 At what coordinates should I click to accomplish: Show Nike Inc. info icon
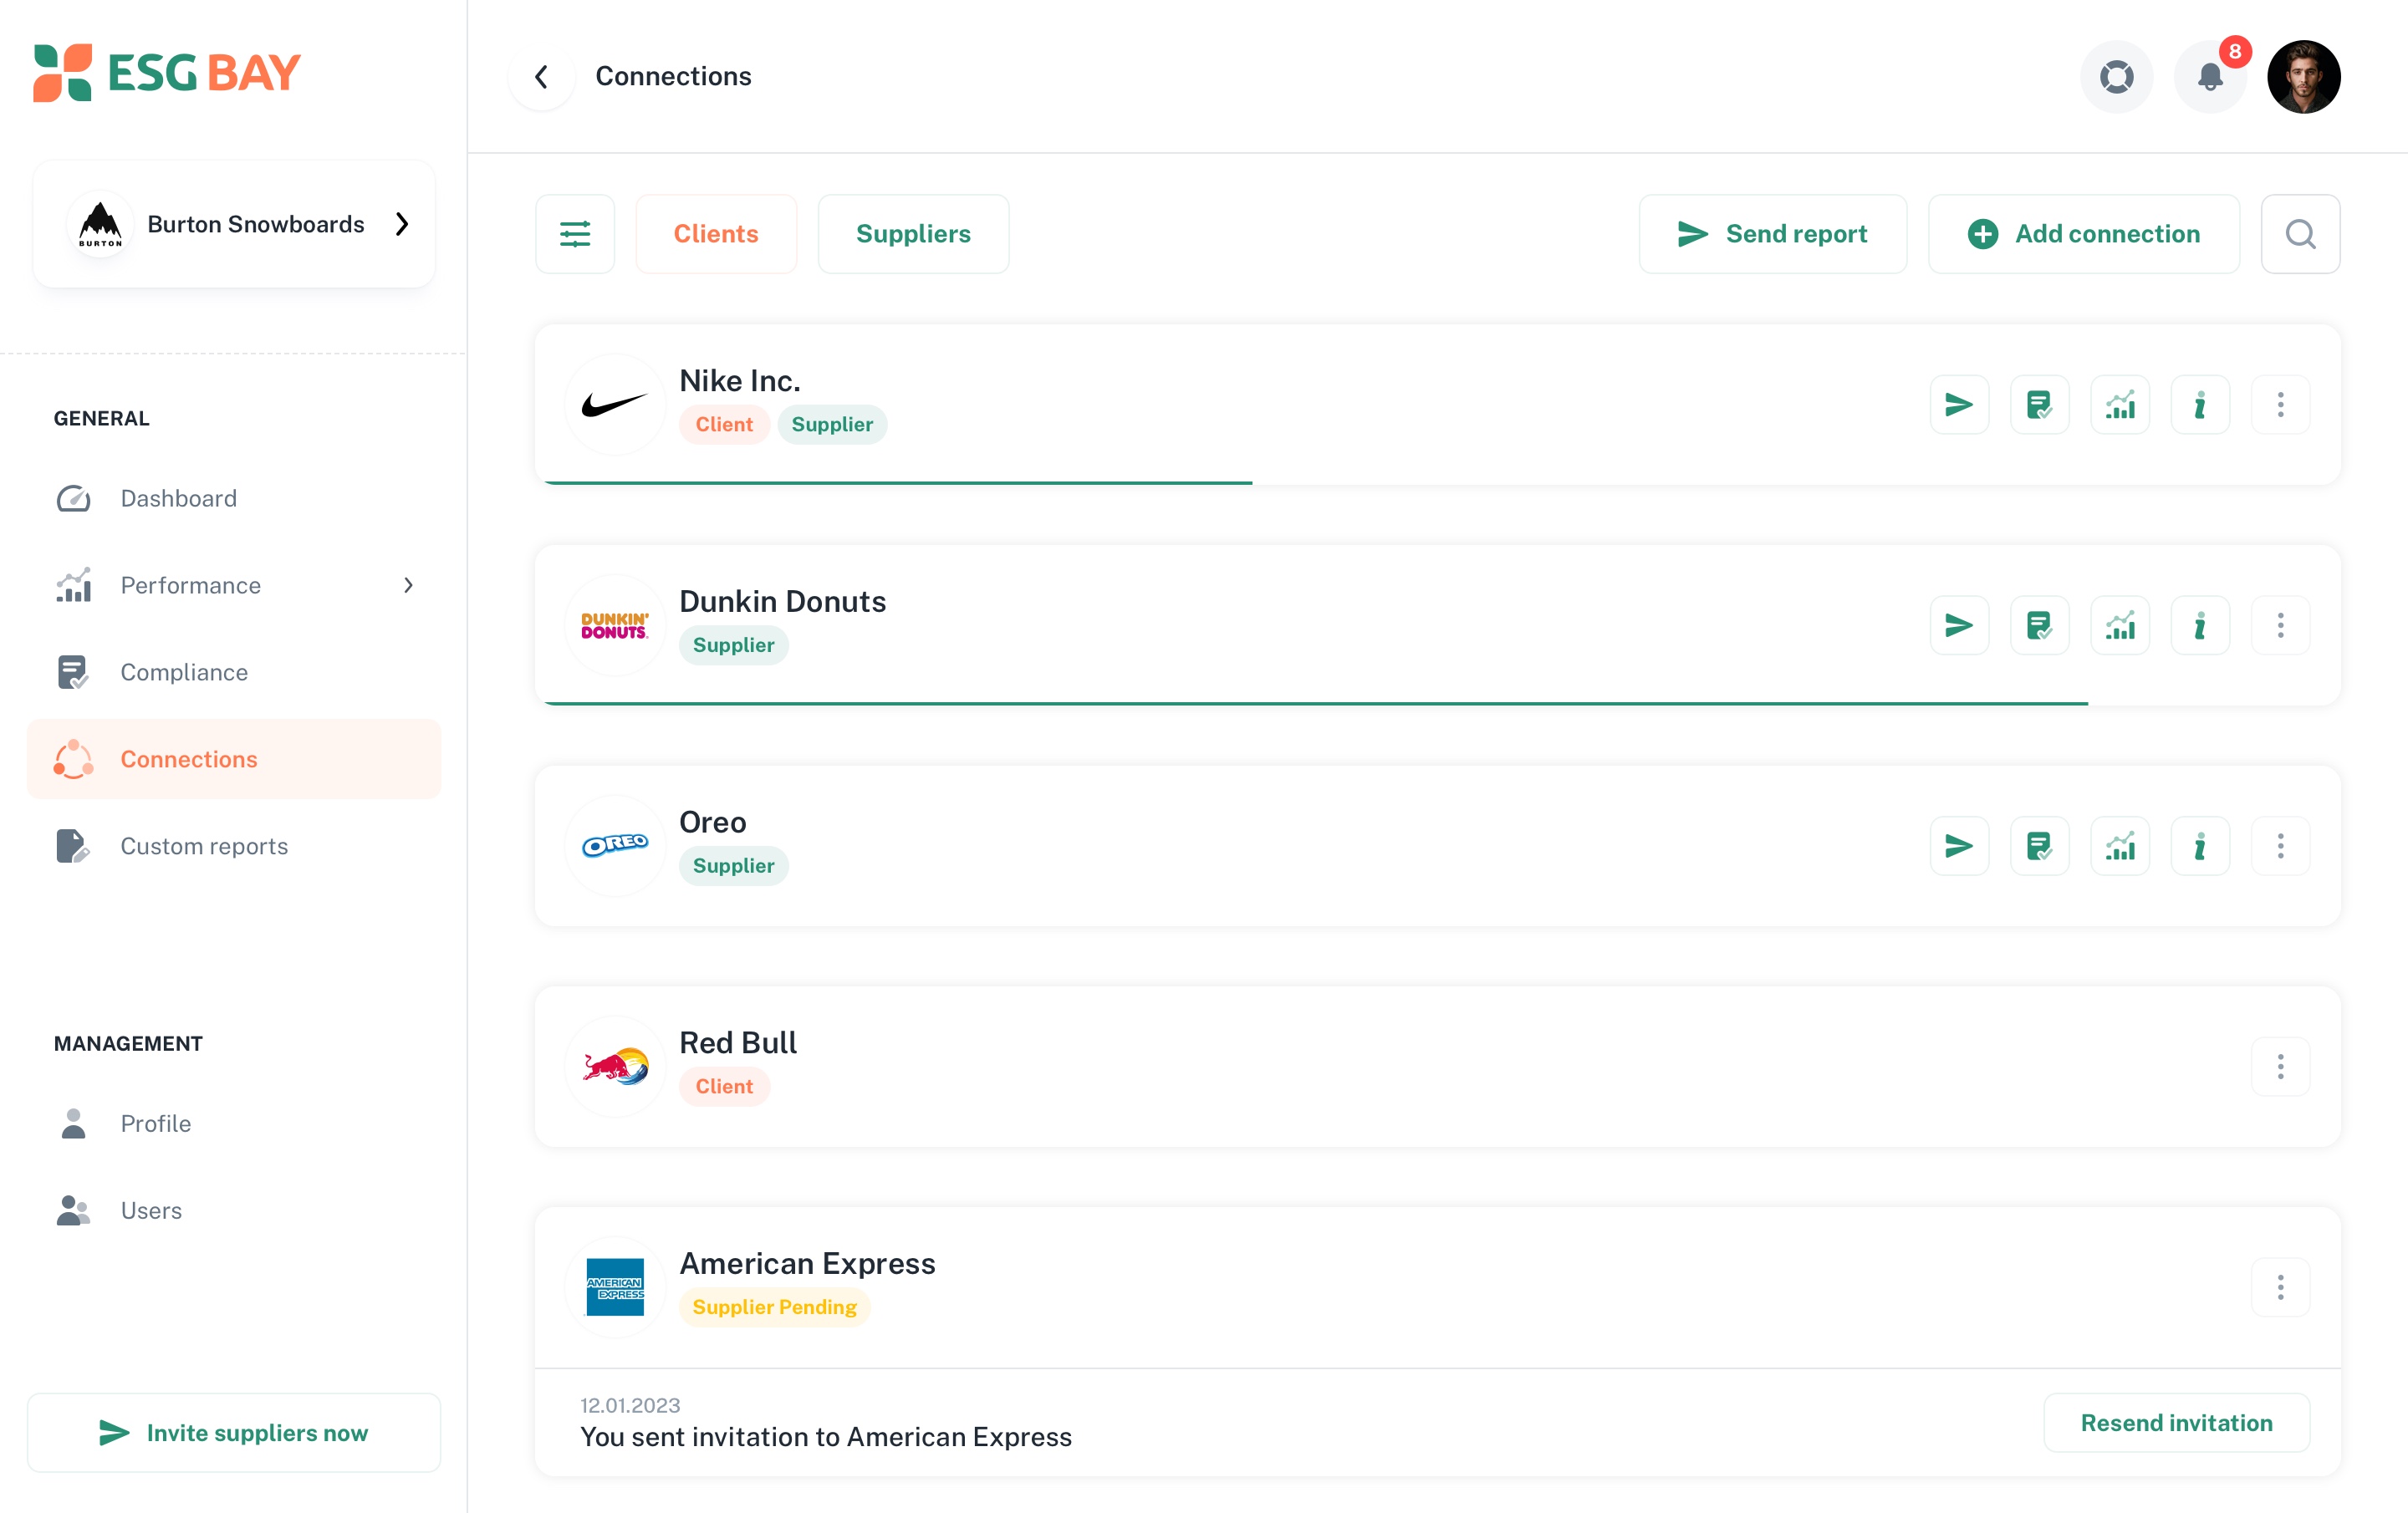pyautogui.click(x=2200, y=405)
